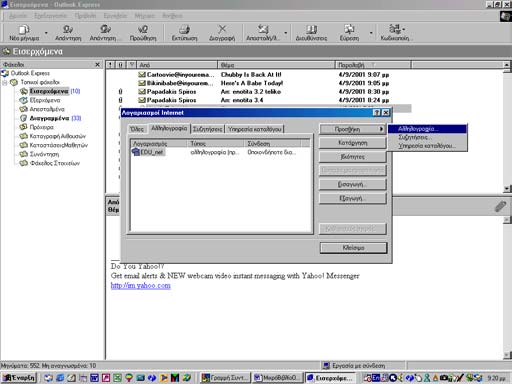This screenshot has width=512, height=384.
Task: Click the Διαγραφή (delete) toolbar icon
Action: [222, 33]
